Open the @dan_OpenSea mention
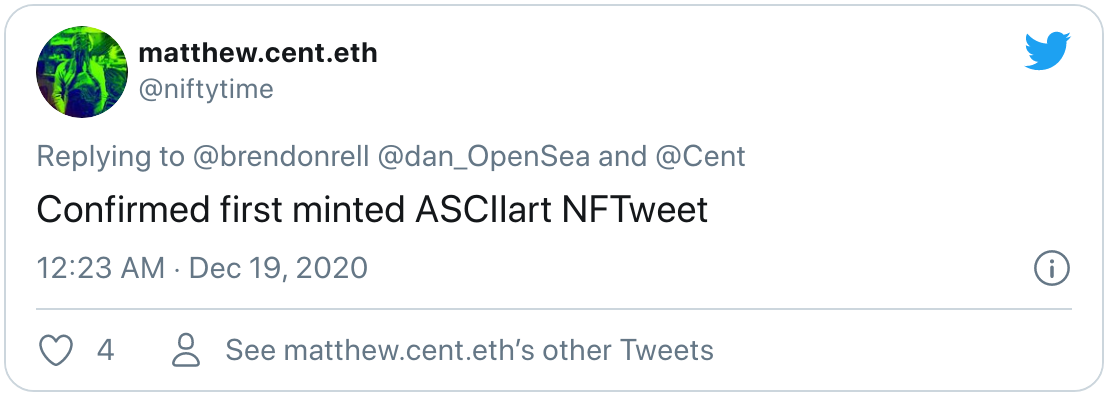The height and width of the screenshot is (396, 1108). pyautogui.click(x=484, y=156)
